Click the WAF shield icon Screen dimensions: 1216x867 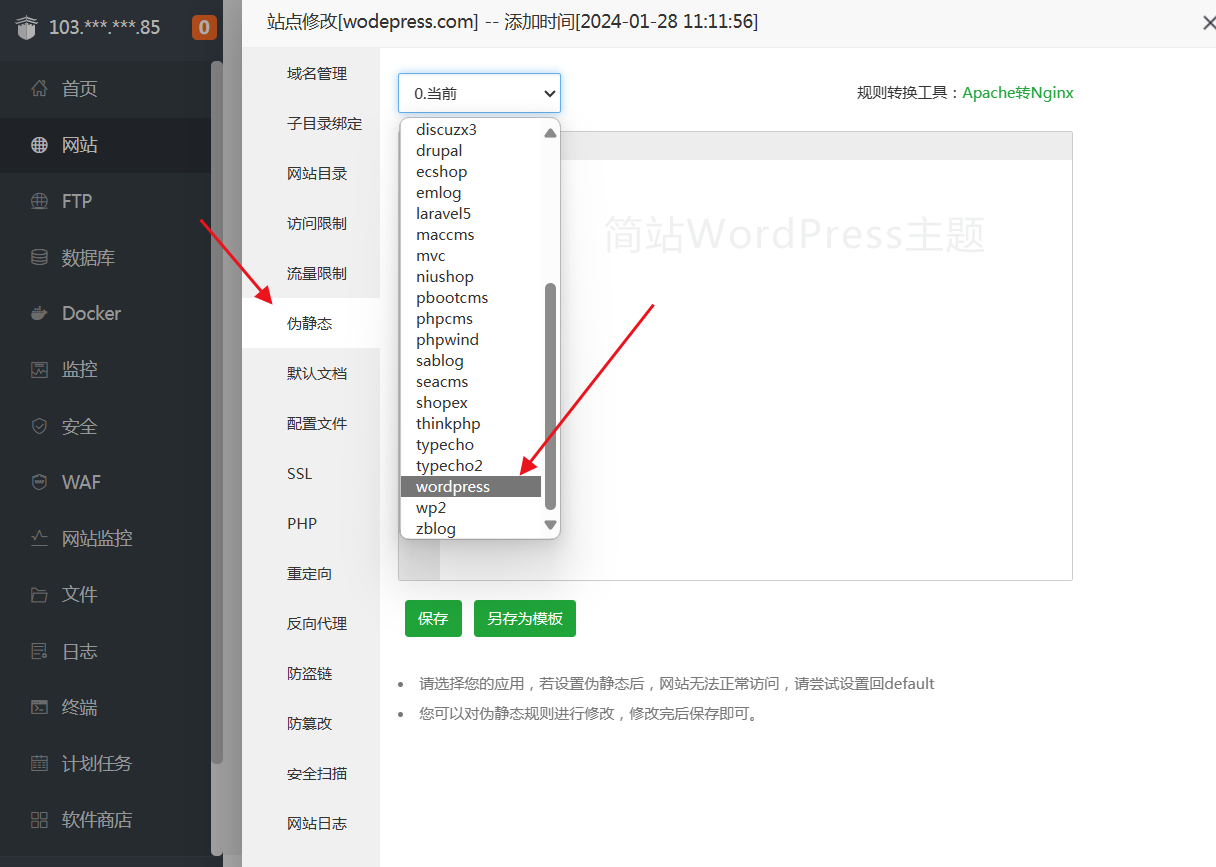coord(39,482)
